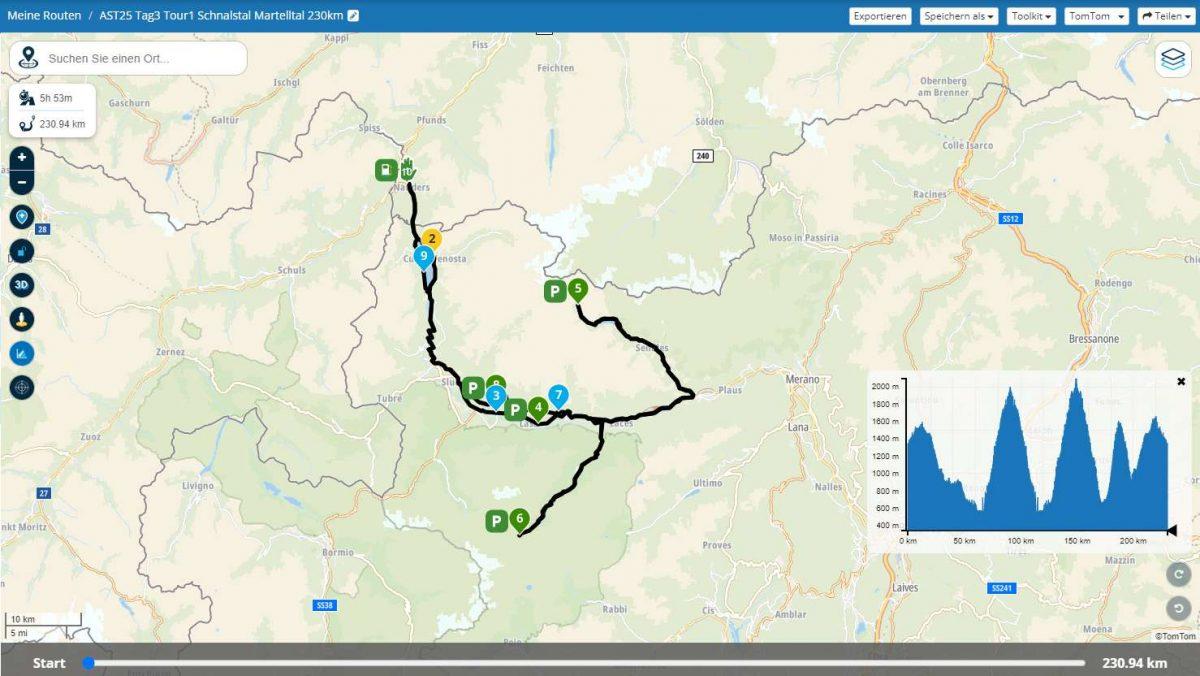Open the map layers selector
Screen dimensions: 1200x676
click(x=1172, y=59)
